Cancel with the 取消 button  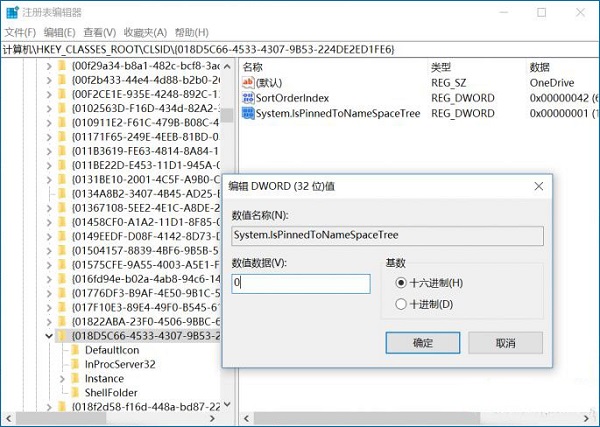click(x=505, y=343)
